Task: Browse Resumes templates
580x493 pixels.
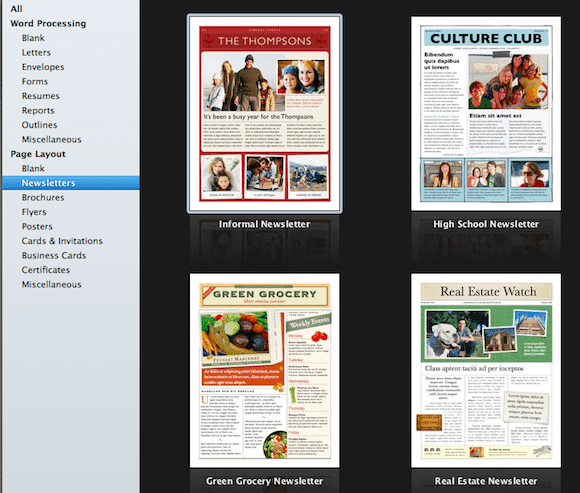Action: 41,96
